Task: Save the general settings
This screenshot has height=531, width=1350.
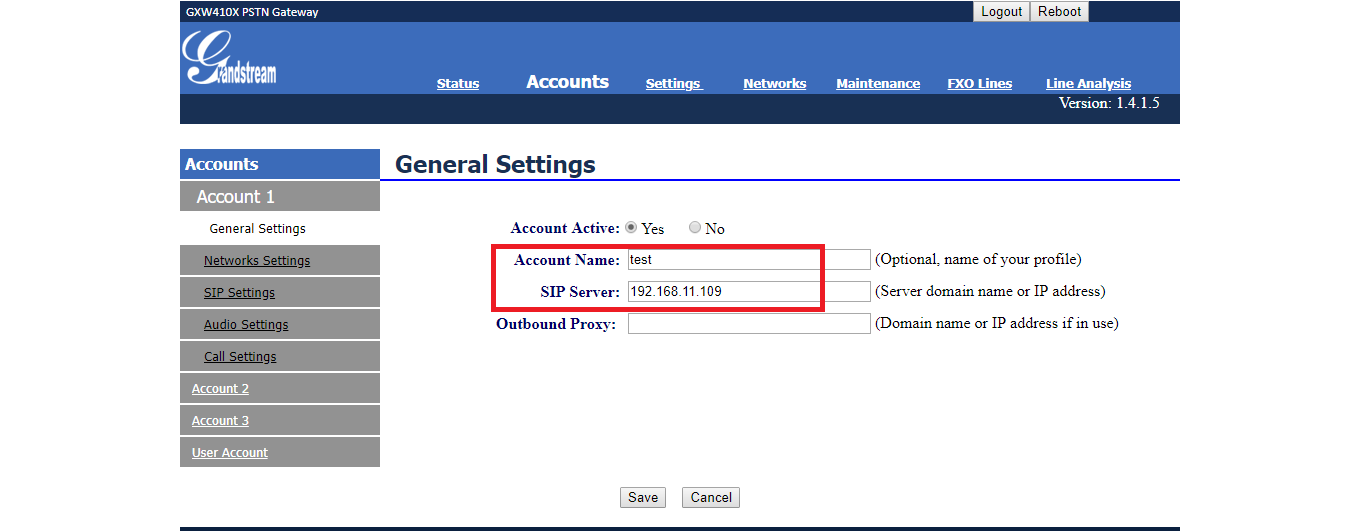Action: point(643,497)
